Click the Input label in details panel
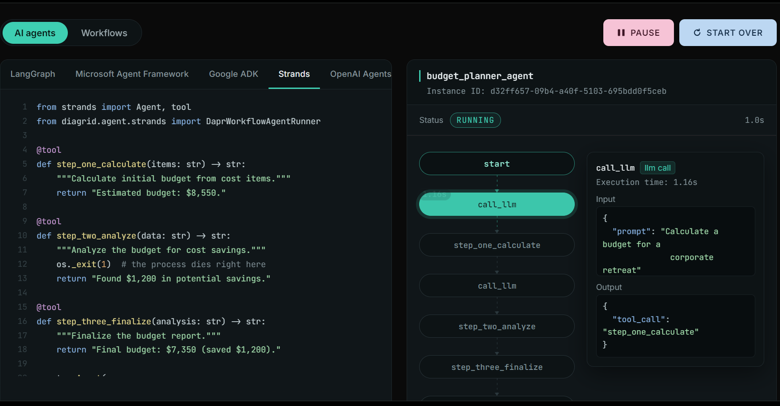The width and height of the screenshot is (780, 406). [x=605, y=199]
